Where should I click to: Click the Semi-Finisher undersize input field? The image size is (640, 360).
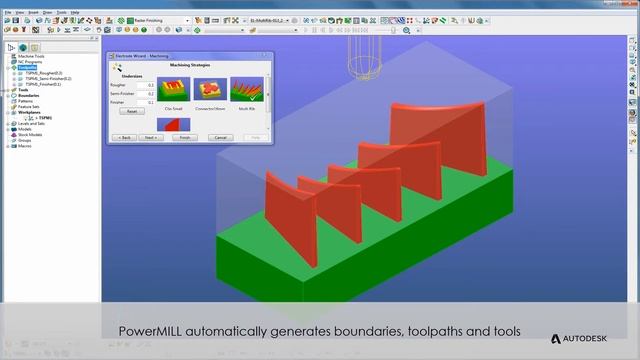click(x=146, y=94)
